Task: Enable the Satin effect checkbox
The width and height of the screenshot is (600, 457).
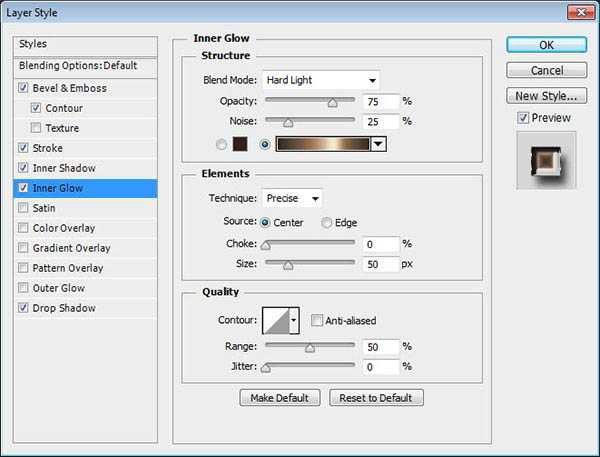Action: pos(23,208)
